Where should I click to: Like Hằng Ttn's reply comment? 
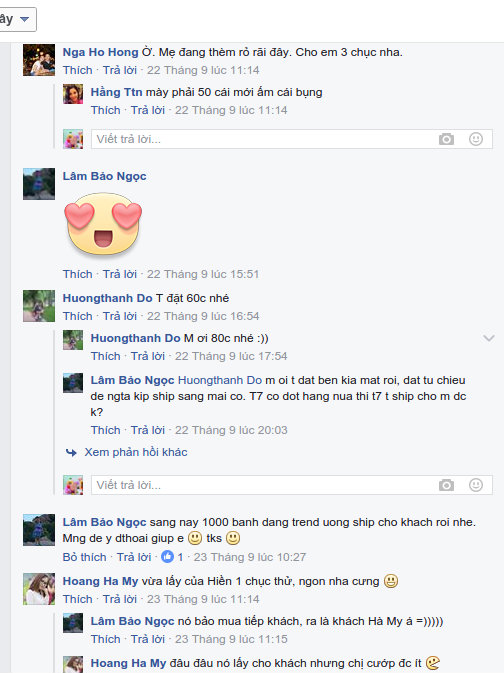tap(105, 110)
